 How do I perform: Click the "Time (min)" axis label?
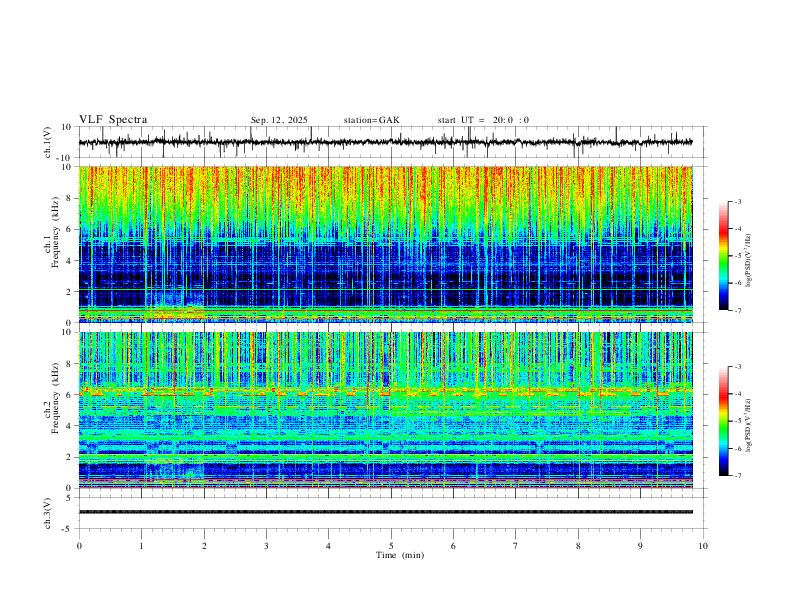(400, 555)
